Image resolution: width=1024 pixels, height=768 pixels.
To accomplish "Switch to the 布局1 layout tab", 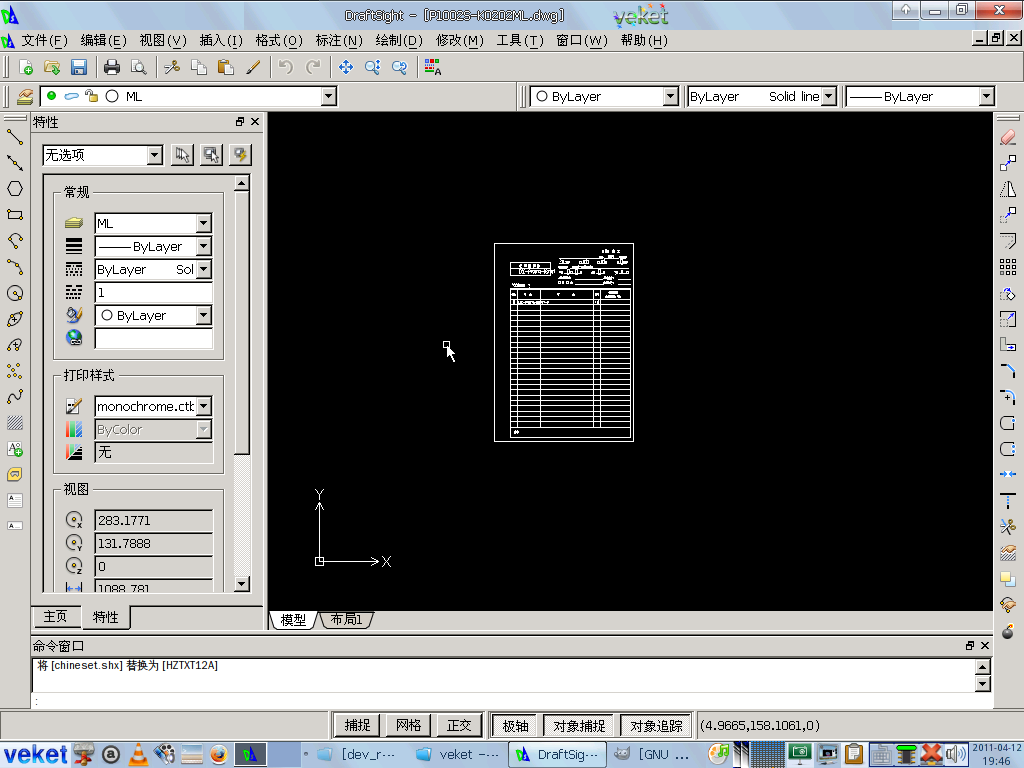I will pos(346,619).
